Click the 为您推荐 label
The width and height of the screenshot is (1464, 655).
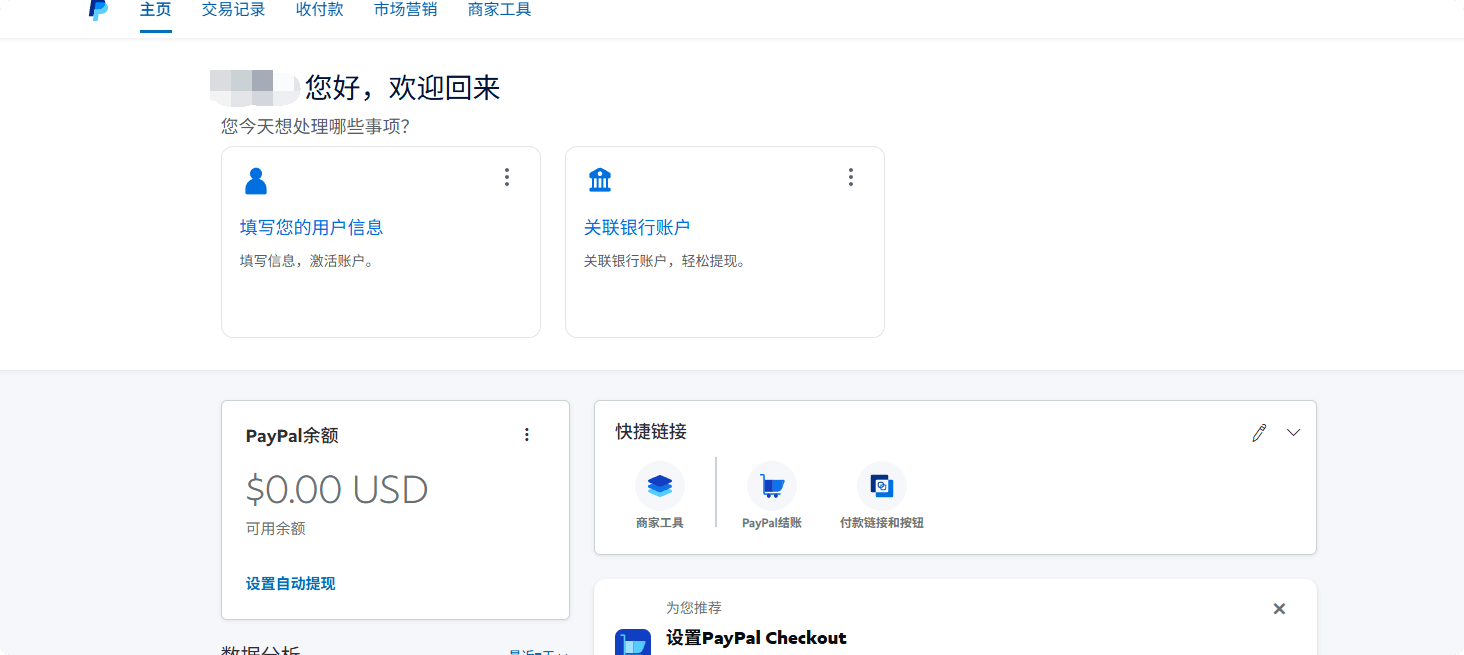[x=694, y=608]
